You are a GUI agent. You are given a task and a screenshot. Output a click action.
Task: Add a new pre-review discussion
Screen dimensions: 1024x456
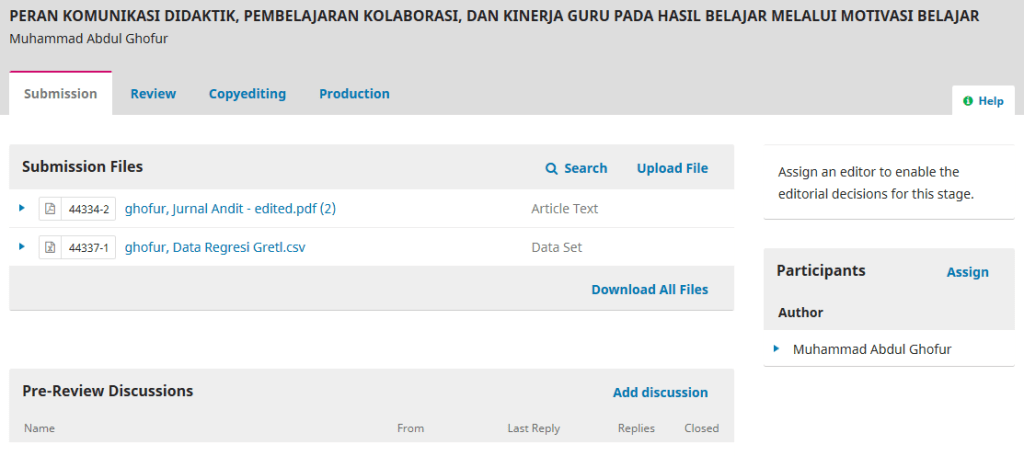tap(660, 393)
